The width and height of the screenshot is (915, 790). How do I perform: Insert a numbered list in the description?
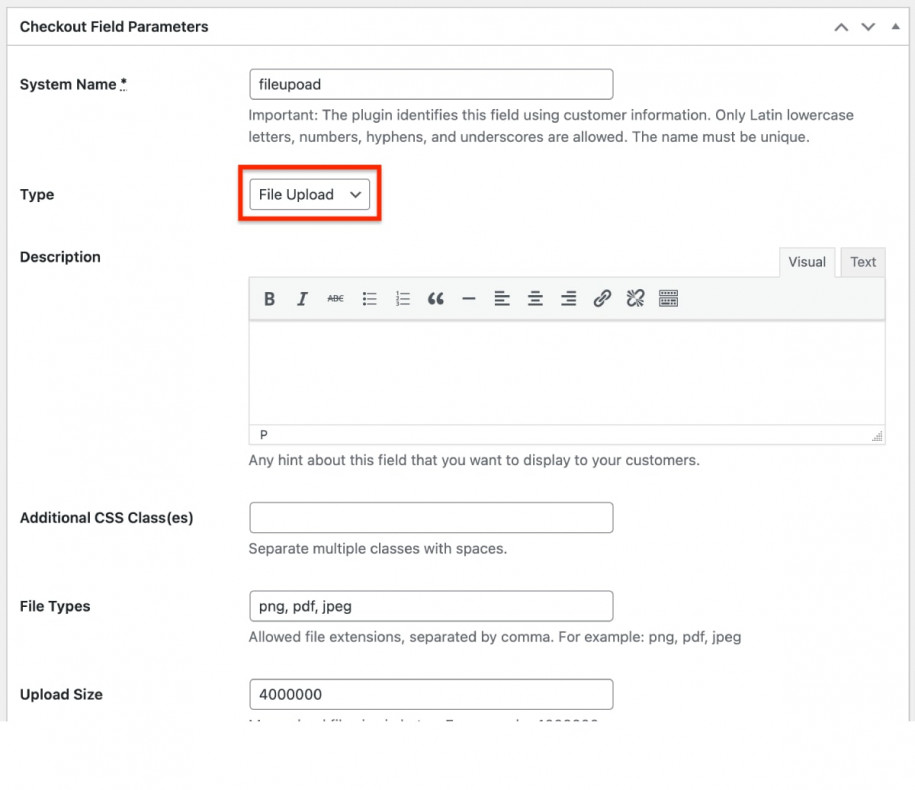coord(401,298)
